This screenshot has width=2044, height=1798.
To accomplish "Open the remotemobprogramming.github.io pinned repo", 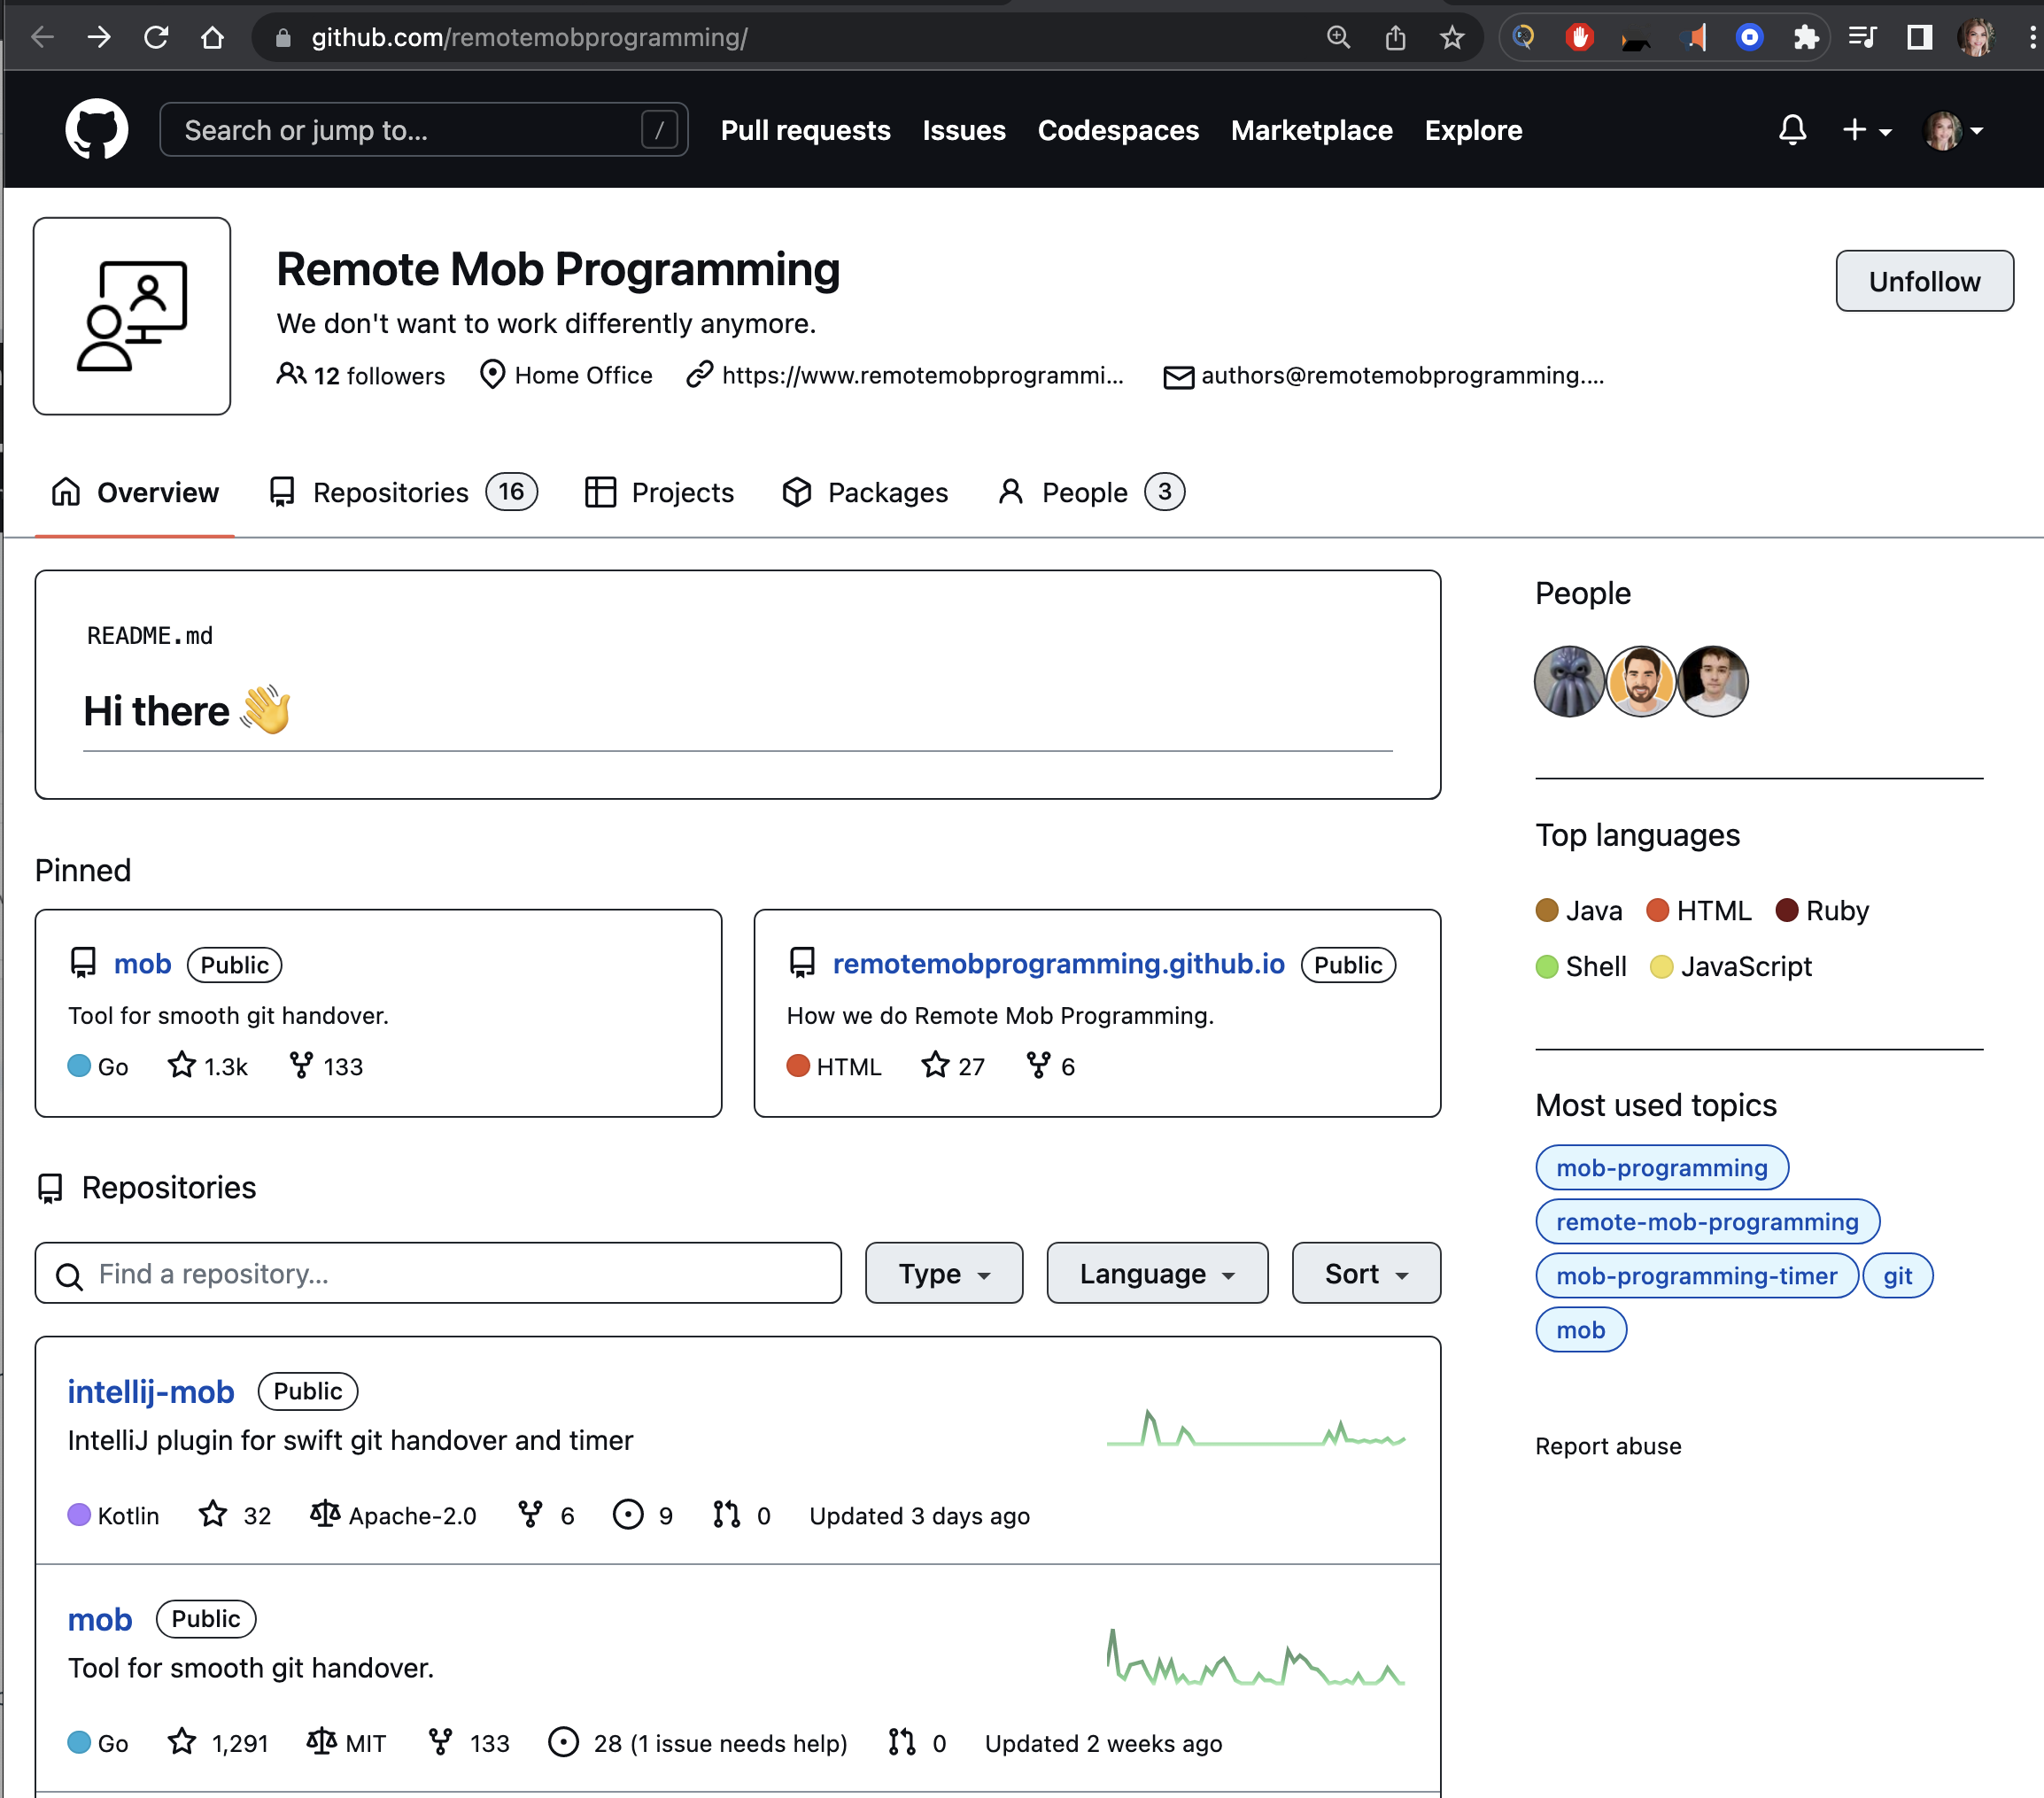I will (x=1058, y=964).
